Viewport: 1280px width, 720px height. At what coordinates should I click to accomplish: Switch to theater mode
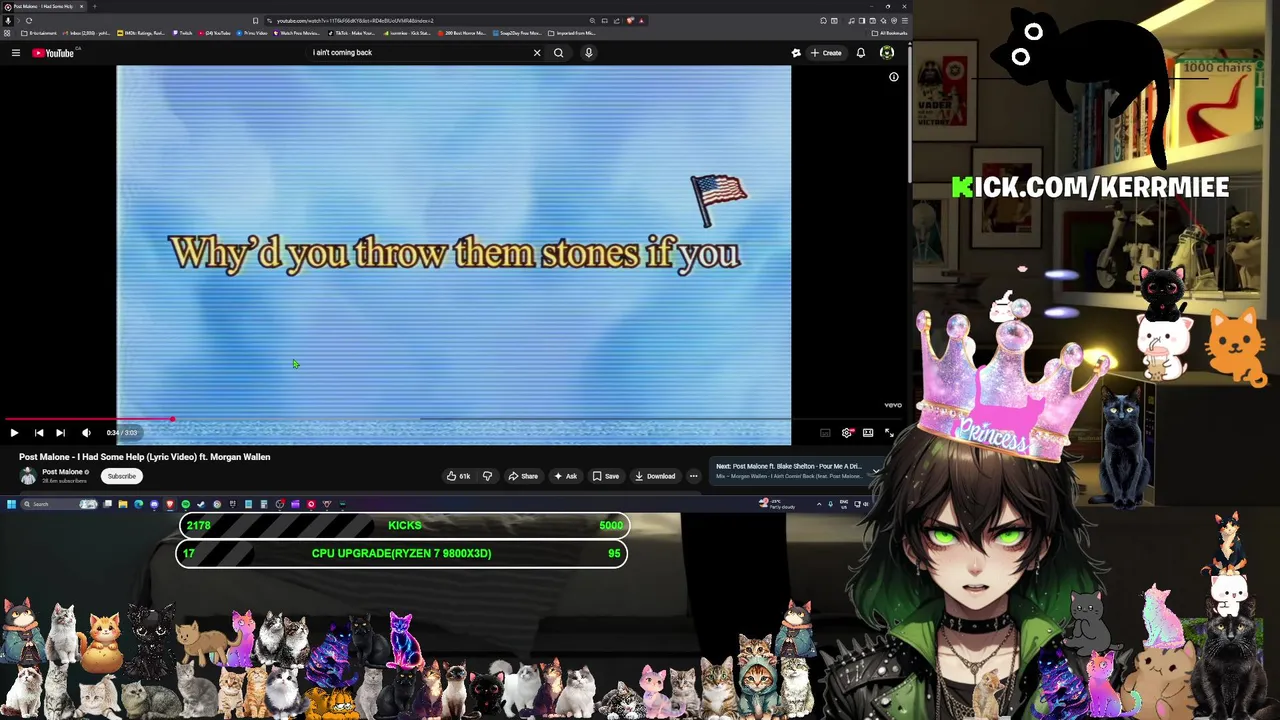coord(868,433)
